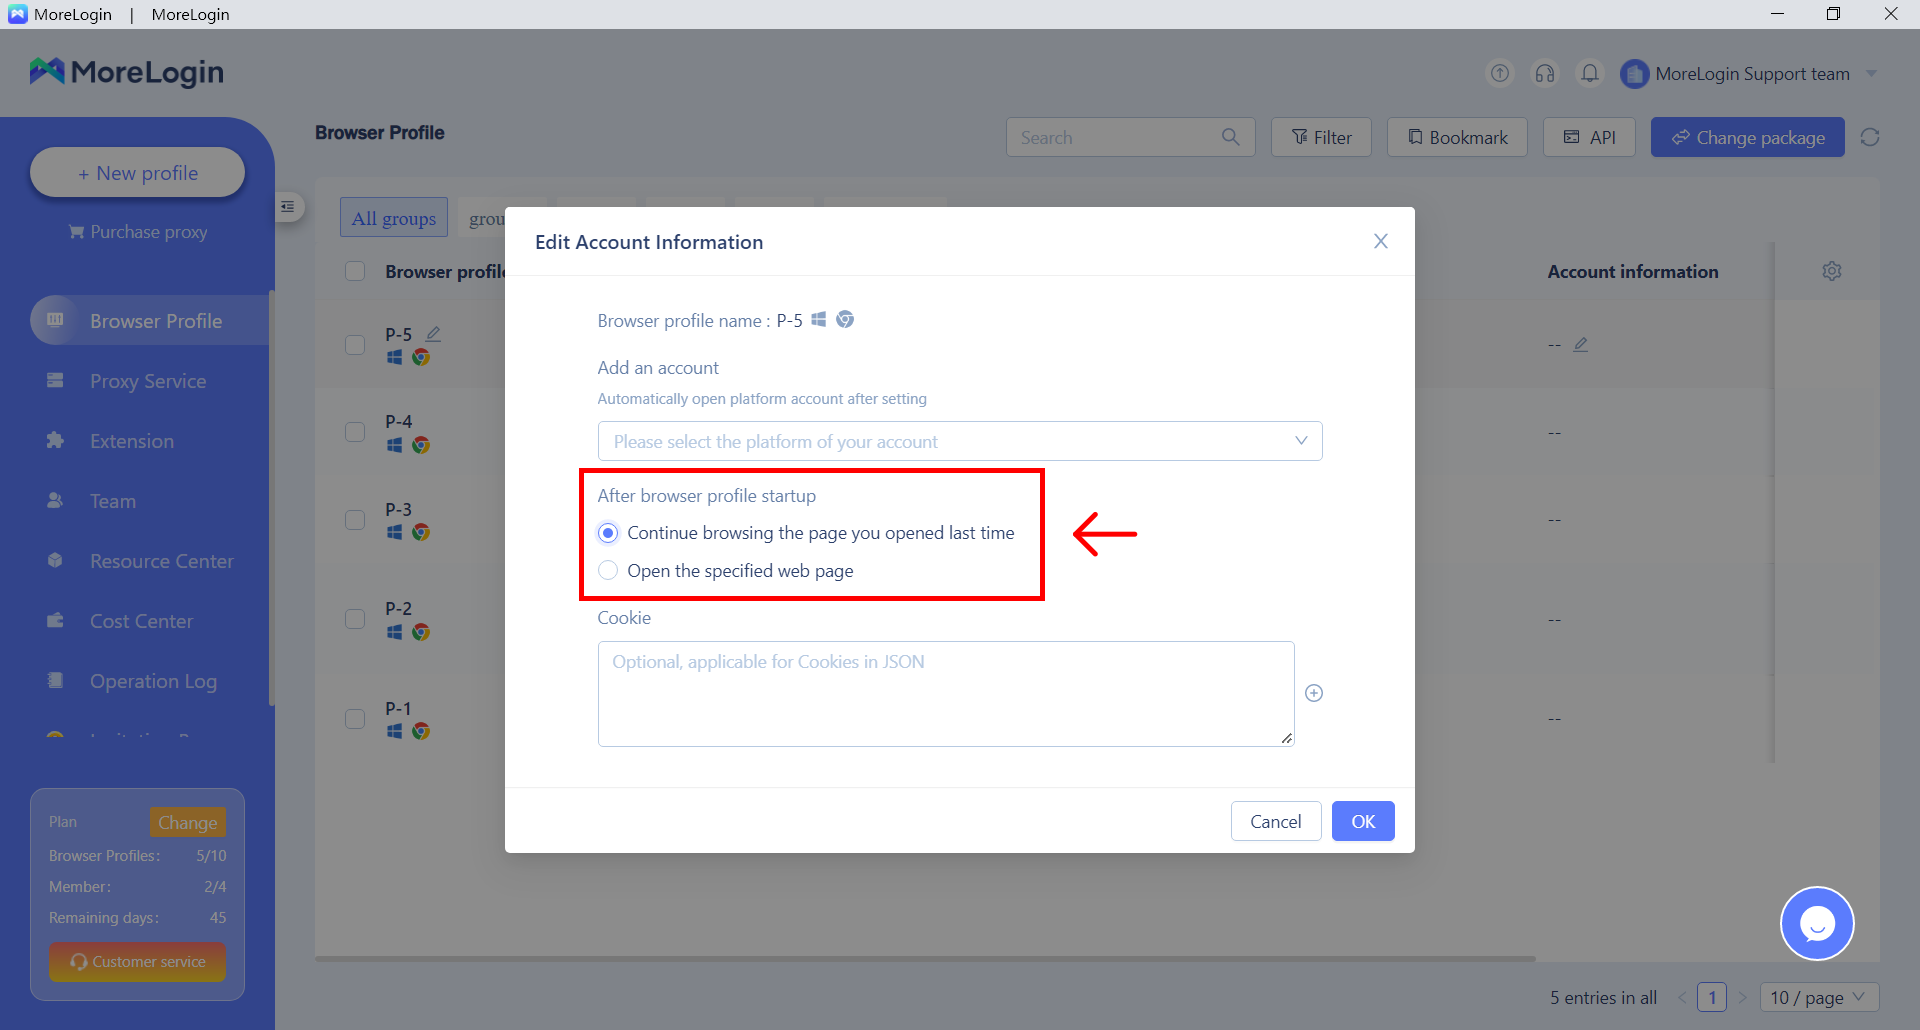This screenshot has height=1030, width=1920.
Task: Click the API button
Action: [1589, 137]
